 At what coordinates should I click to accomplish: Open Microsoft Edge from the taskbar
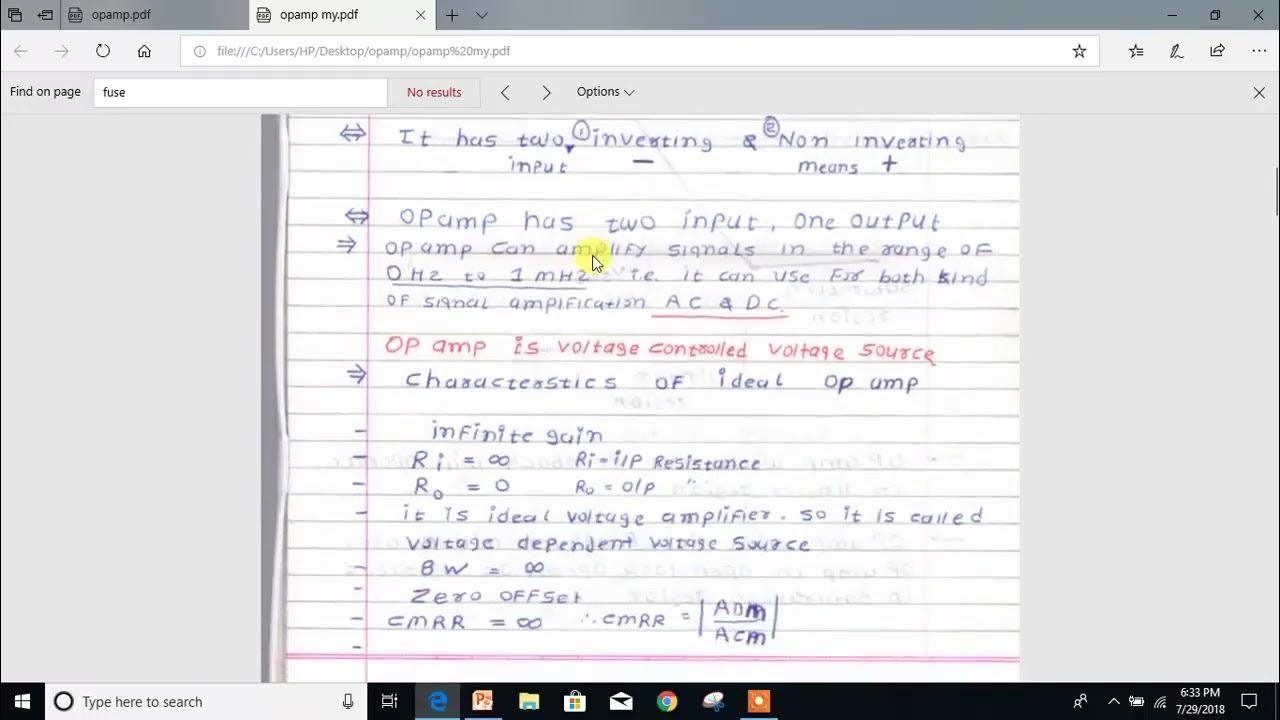(x=438, y=701)
